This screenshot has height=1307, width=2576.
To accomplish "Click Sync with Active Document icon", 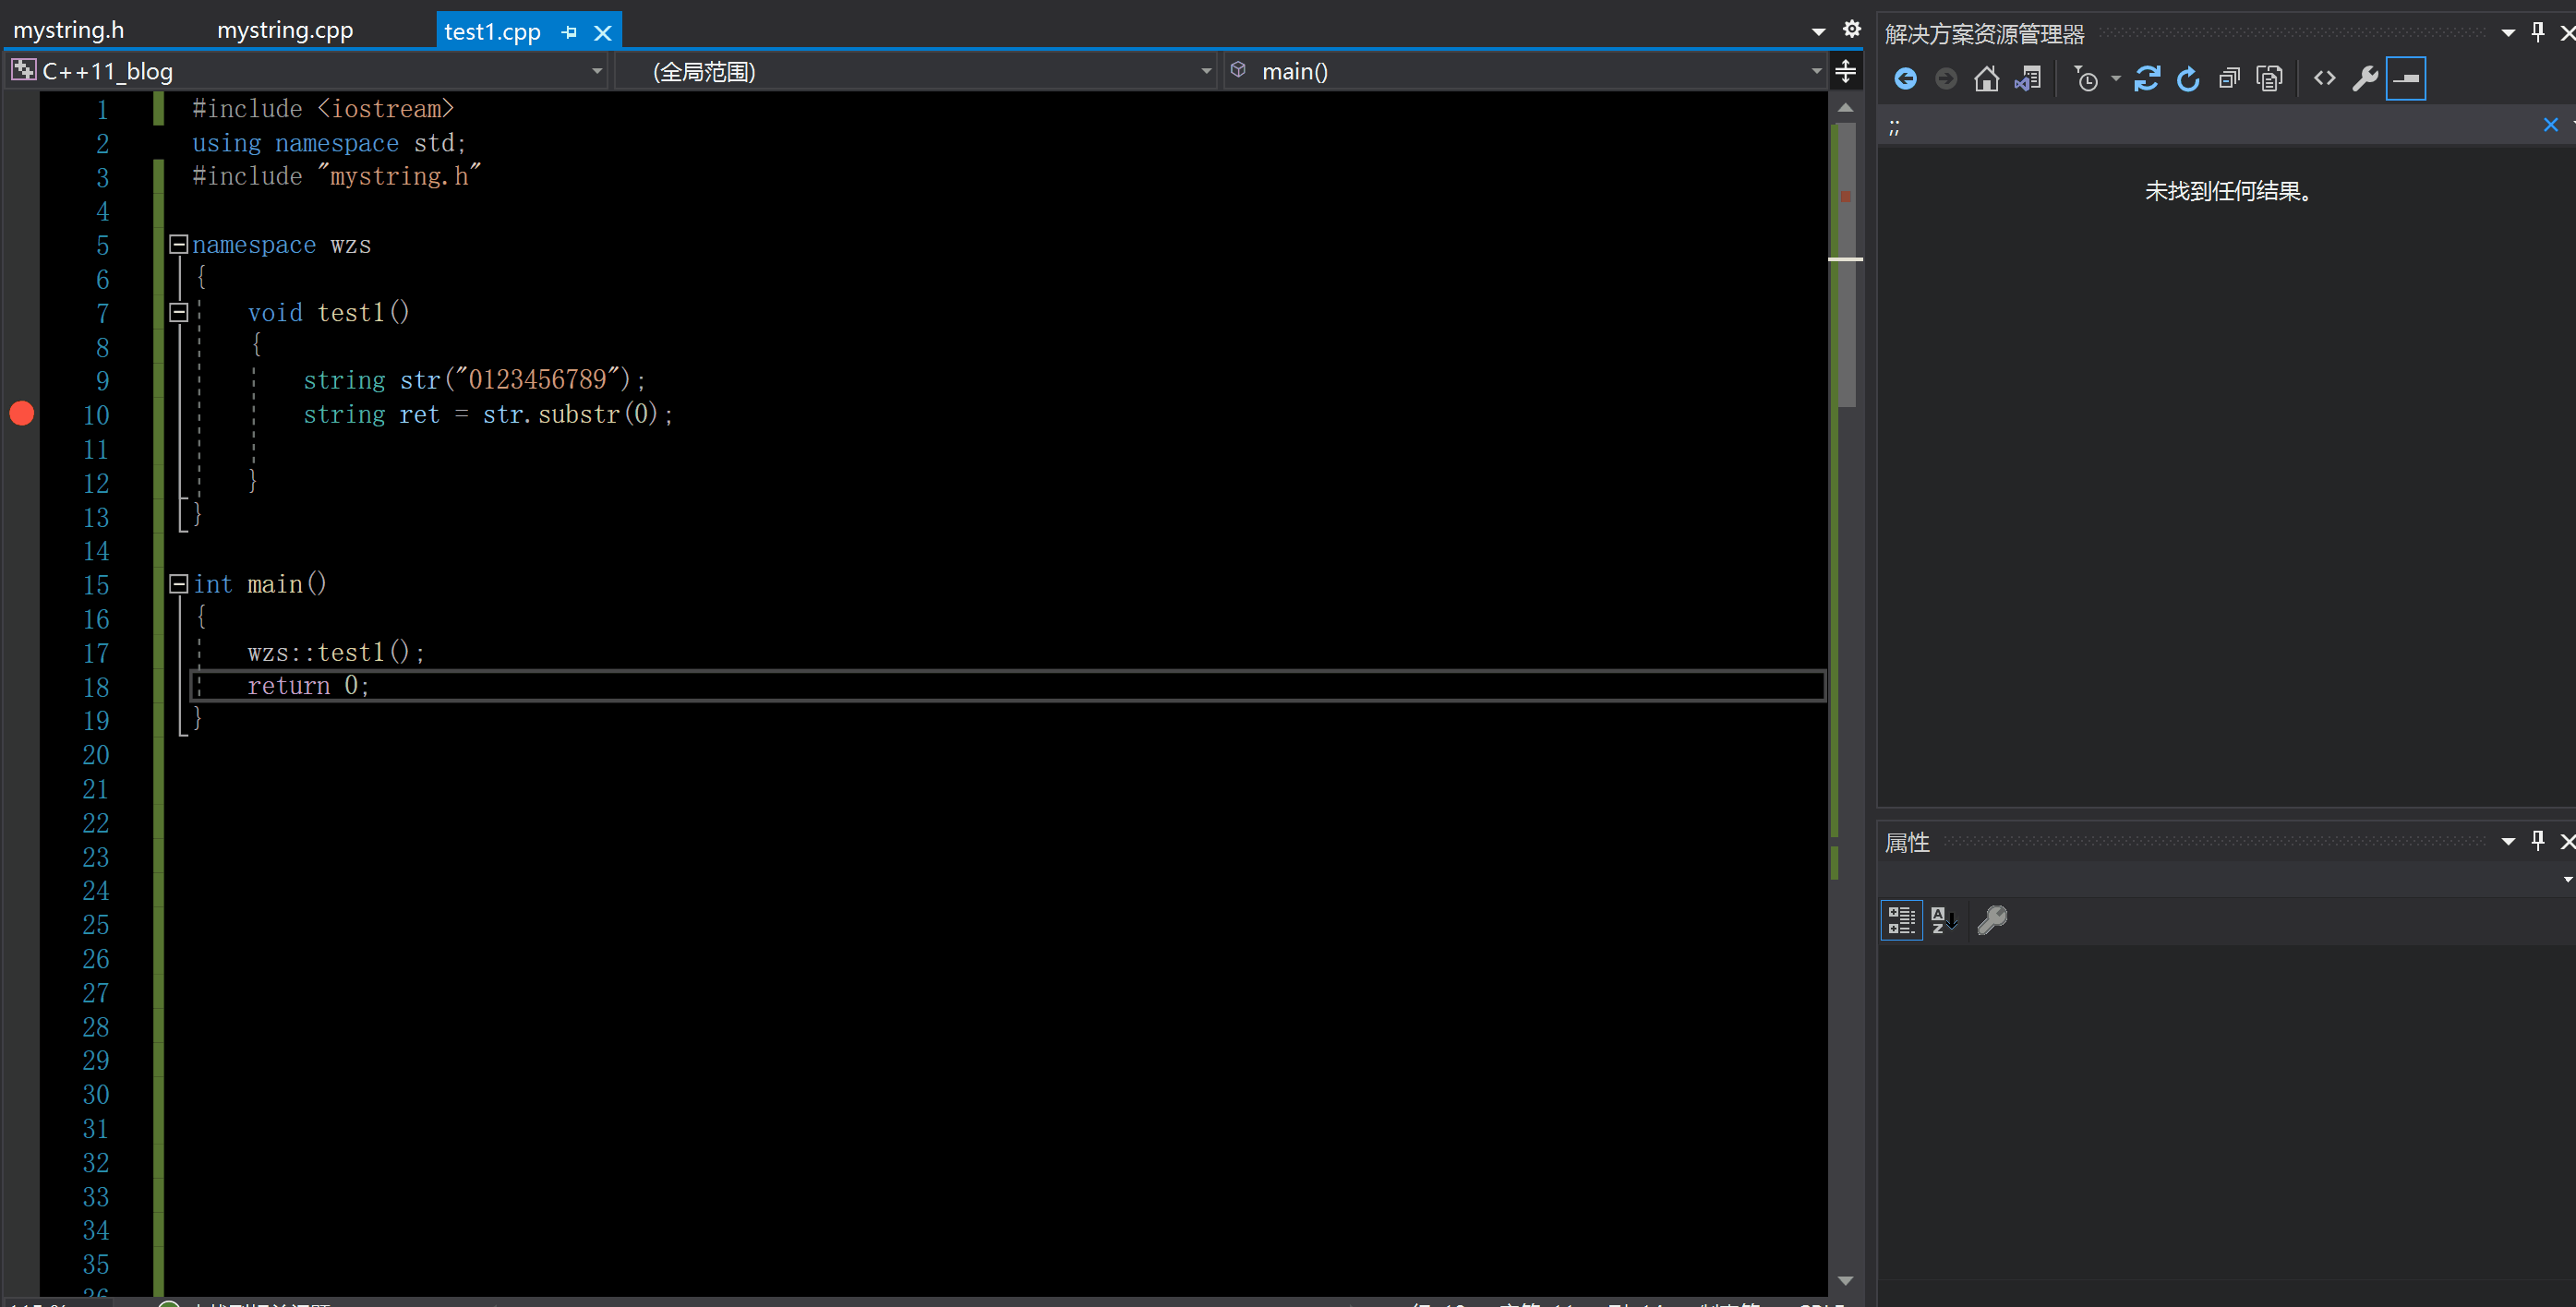I will pos(2146,78).
